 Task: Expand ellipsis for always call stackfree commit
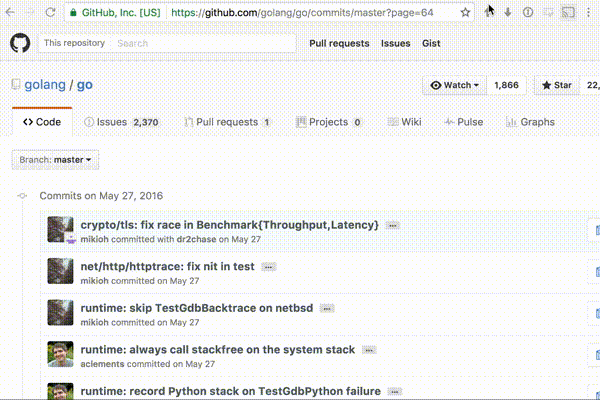(369, 350)
